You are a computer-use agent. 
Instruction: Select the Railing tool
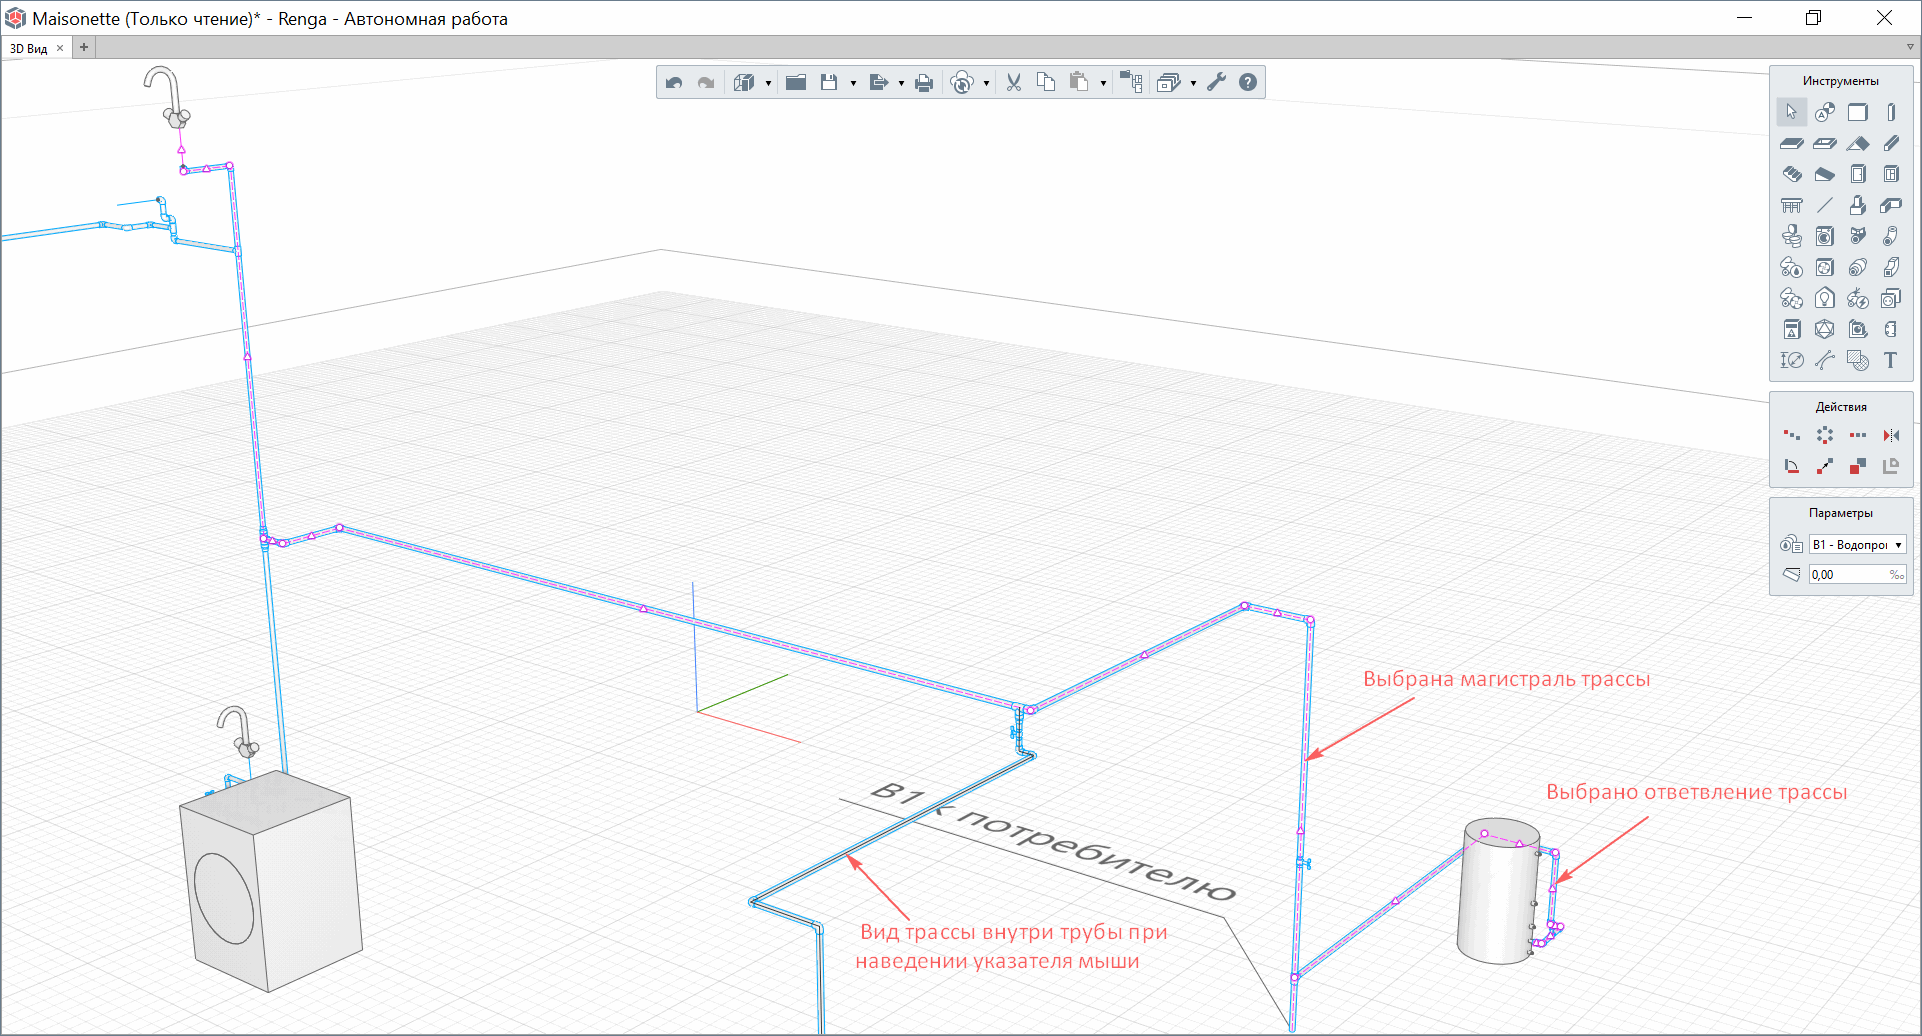pyautogui.click(x=1791, y=205)
